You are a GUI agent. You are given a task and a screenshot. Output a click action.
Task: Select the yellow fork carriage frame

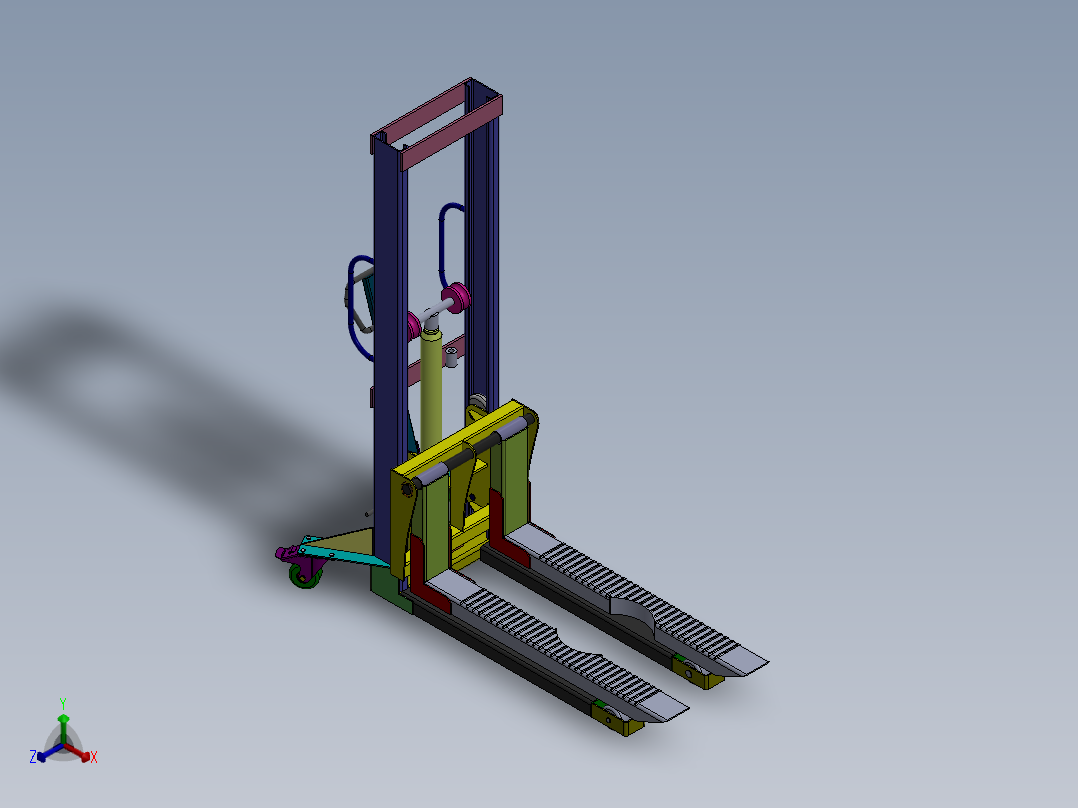pyautogui.click(x=465, y=492)
